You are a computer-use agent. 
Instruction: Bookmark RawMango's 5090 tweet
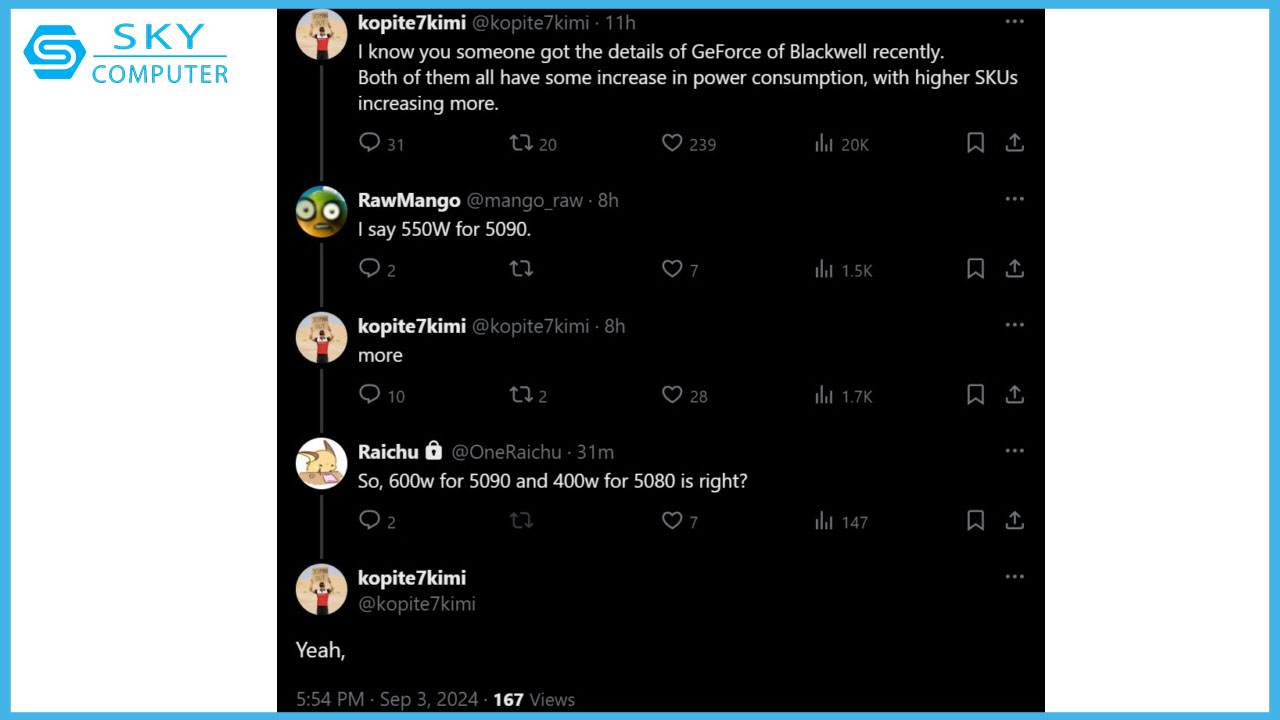point(976,269)
